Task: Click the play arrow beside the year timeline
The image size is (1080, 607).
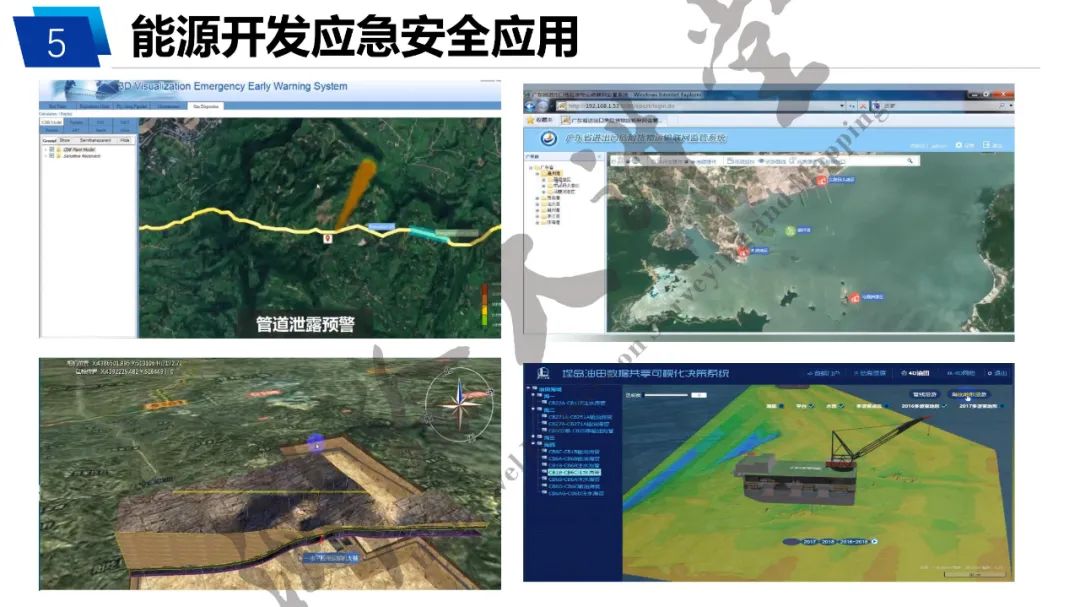Action: click(x=875, y=541)
